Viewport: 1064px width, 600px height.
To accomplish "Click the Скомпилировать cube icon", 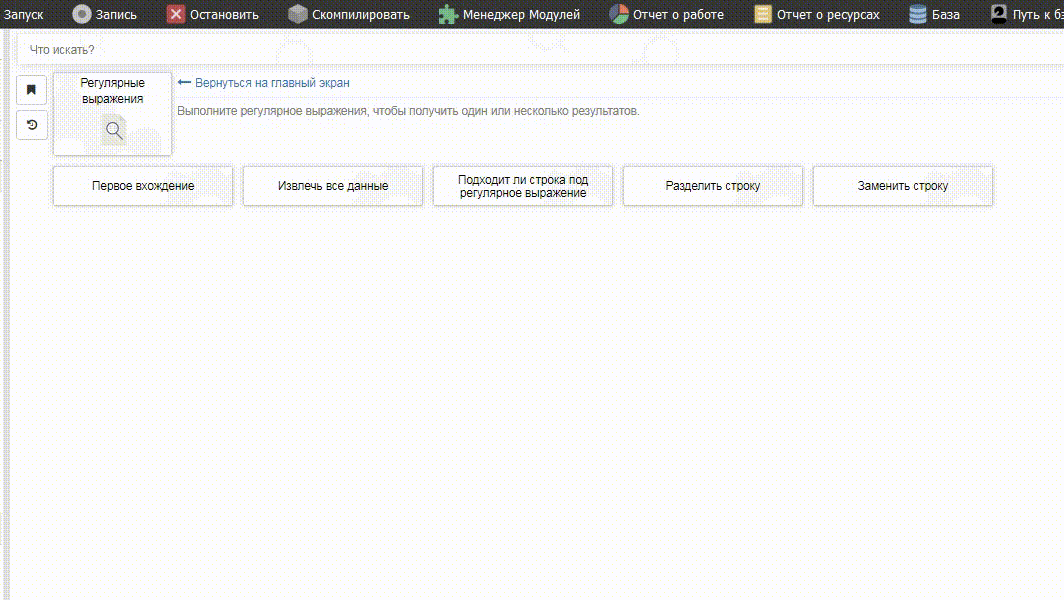I will click(297, 14).
